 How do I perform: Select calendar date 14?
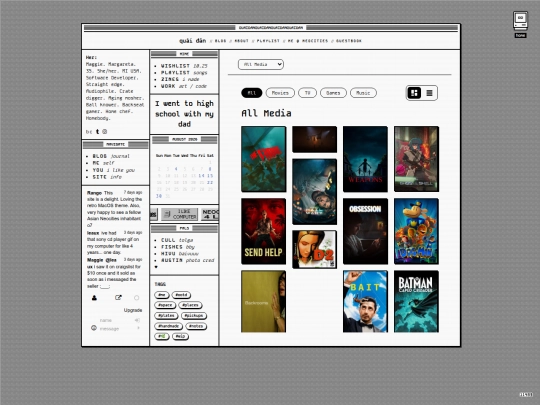tap(201, 176)
